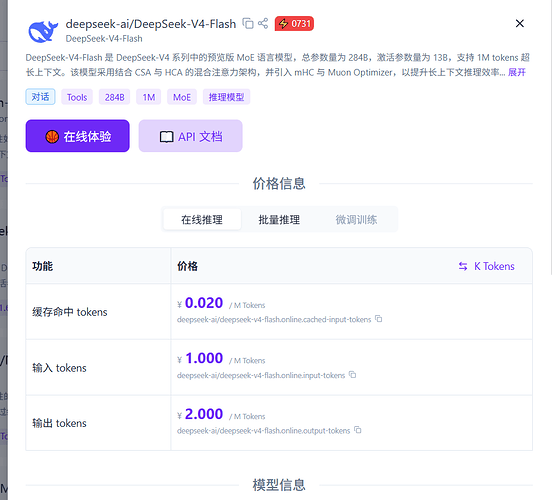The height and width of the screenshot is (500, 552).
Task: Switch to the 批量推理 pricing tab
Action: [x=279, y=219]
